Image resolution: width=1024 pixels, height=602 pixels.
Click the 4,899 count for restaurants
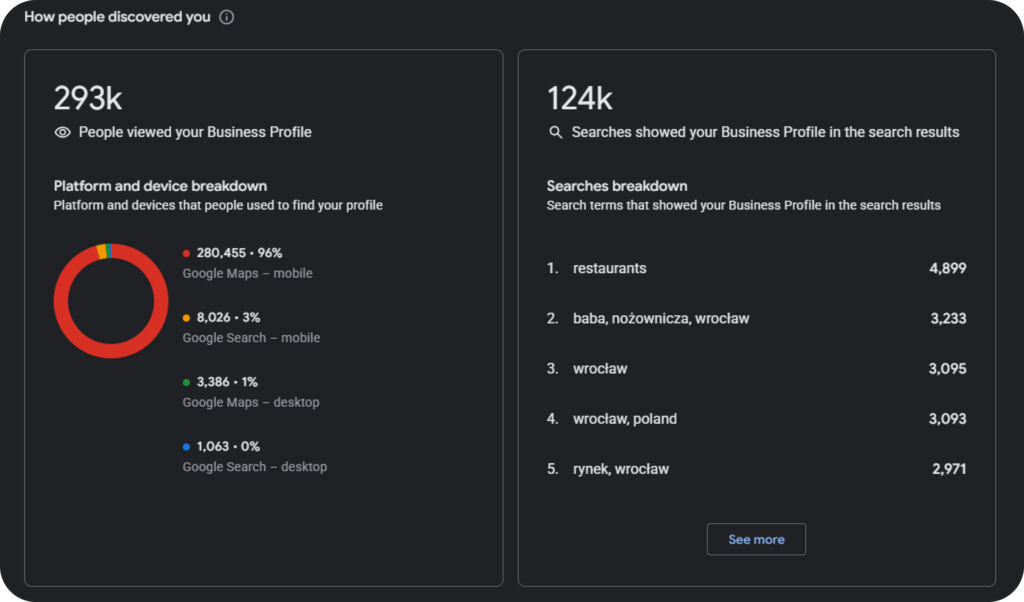click(948, 268)
